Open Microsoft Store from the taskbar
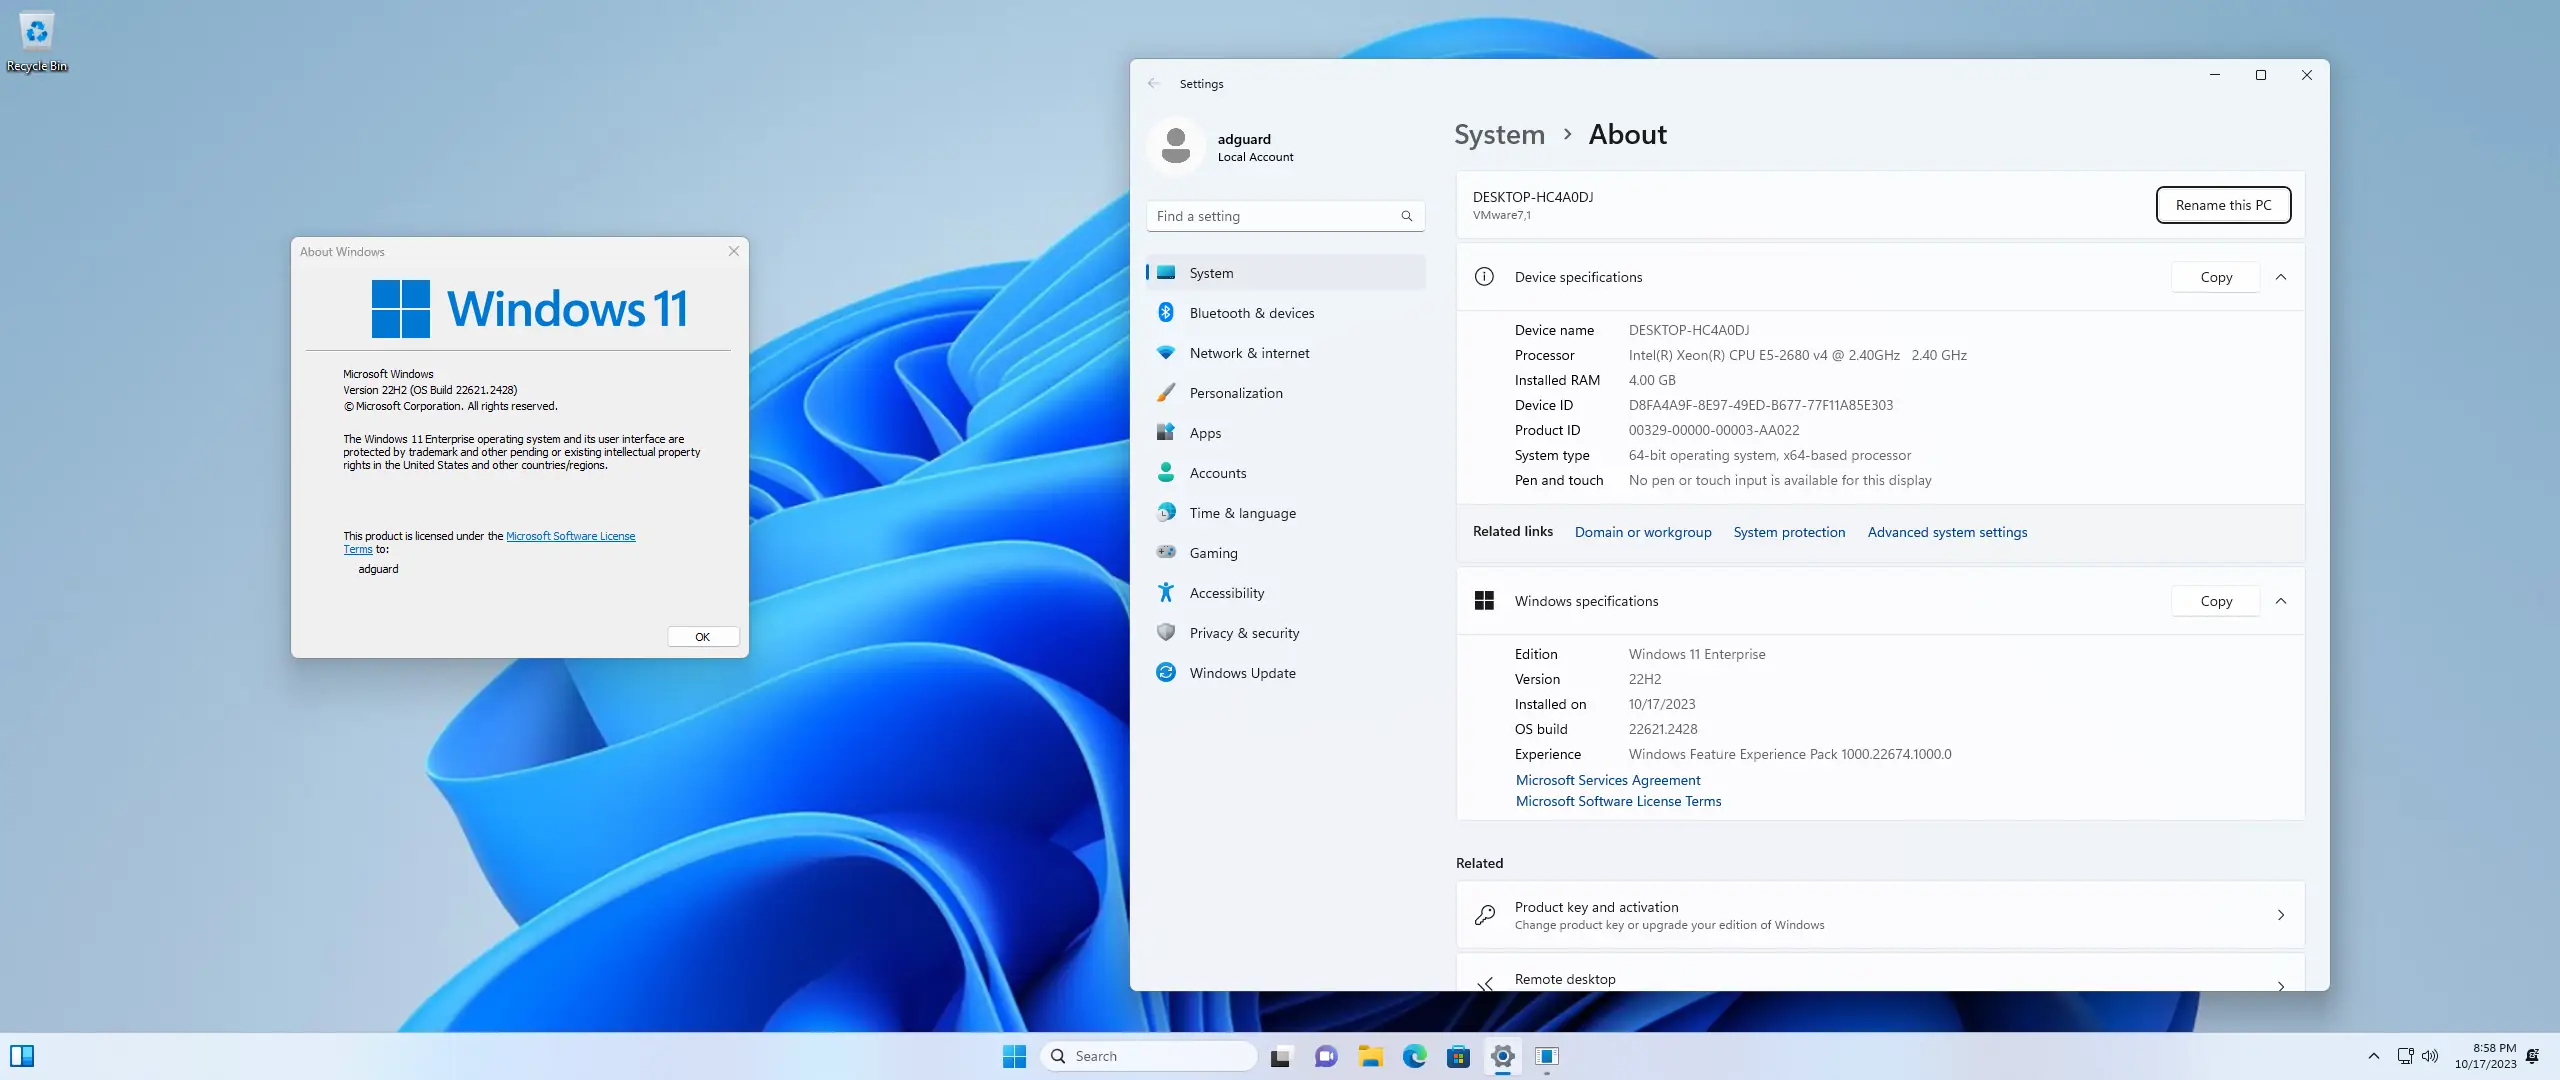The width and height of the screenshot is (2560, 1080). (1459, 1056)
